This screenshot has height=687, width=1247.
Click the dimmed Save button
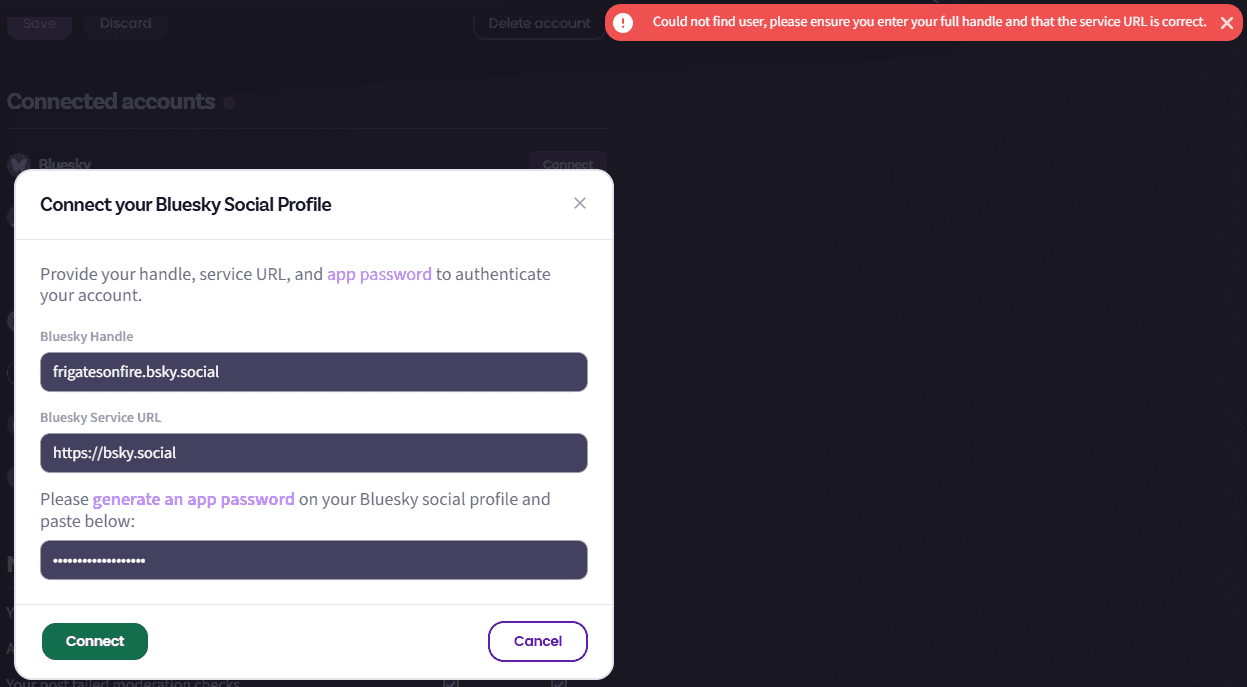(x=39, y=23)
